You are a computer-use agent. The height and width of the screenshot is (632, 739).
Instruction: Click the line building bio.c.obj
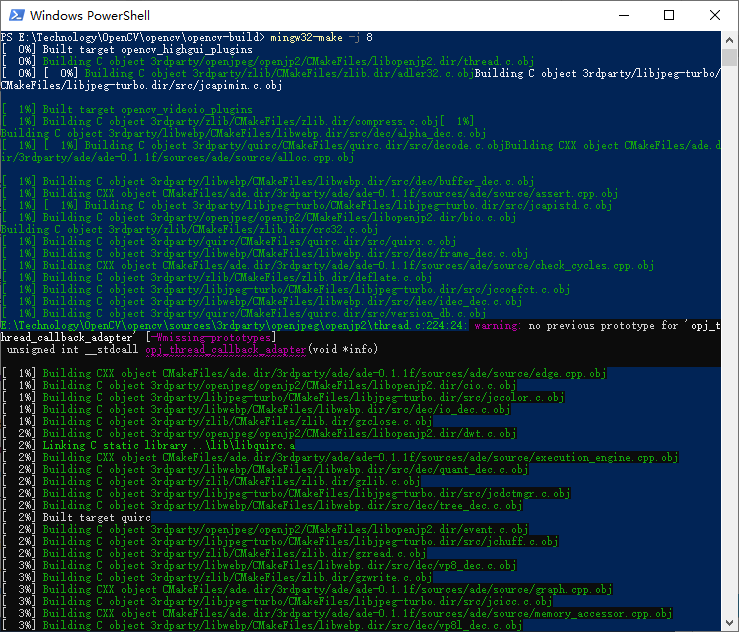tap(259, 217)
